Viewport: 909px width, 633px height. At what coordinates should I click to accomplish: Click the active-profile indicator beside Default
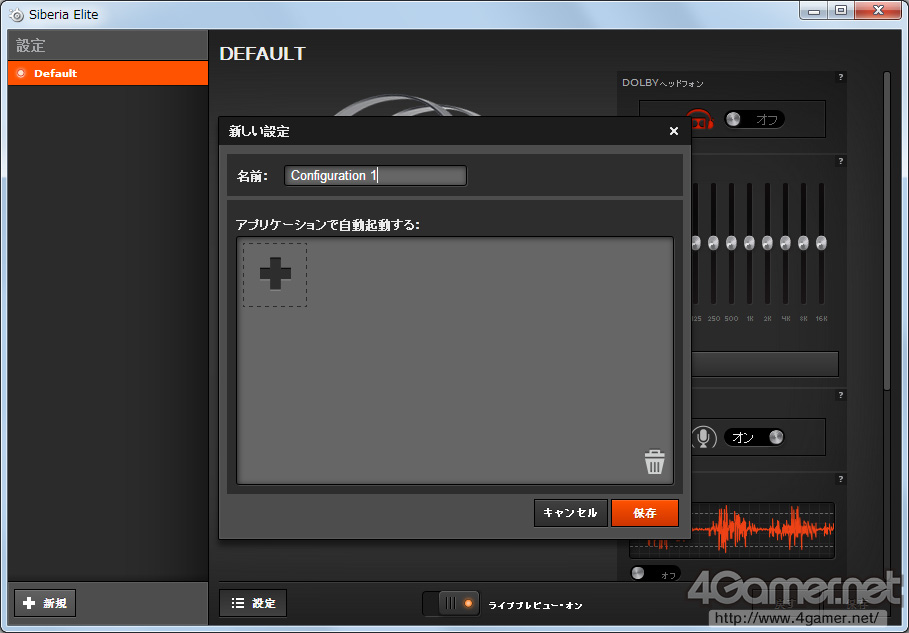point(21,73)
